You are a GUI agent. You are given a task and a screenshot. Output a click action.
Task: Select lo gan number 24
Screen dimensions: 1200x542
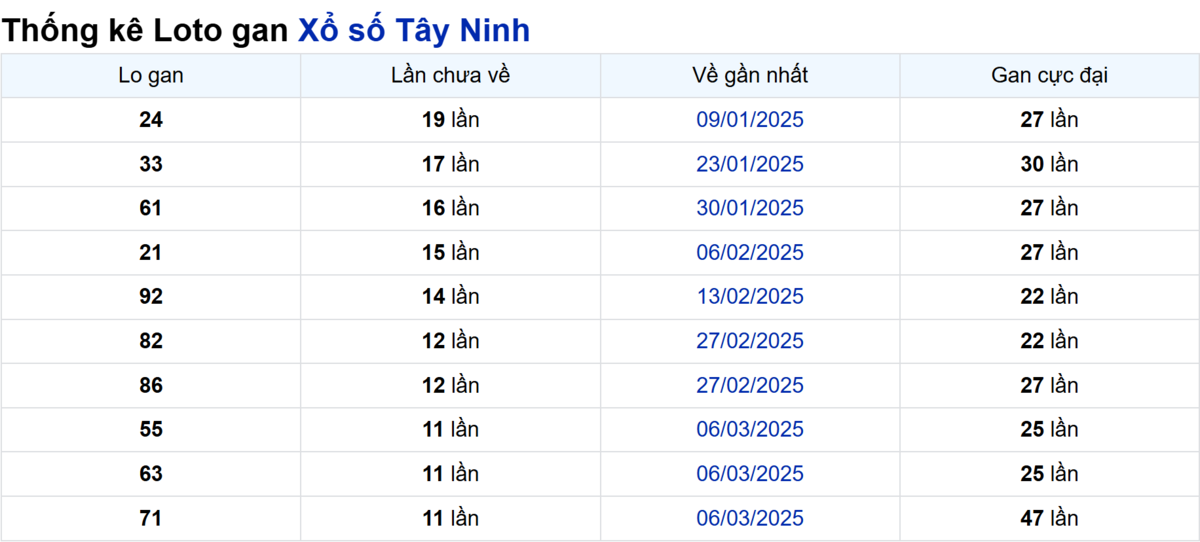tap(151, 120)
